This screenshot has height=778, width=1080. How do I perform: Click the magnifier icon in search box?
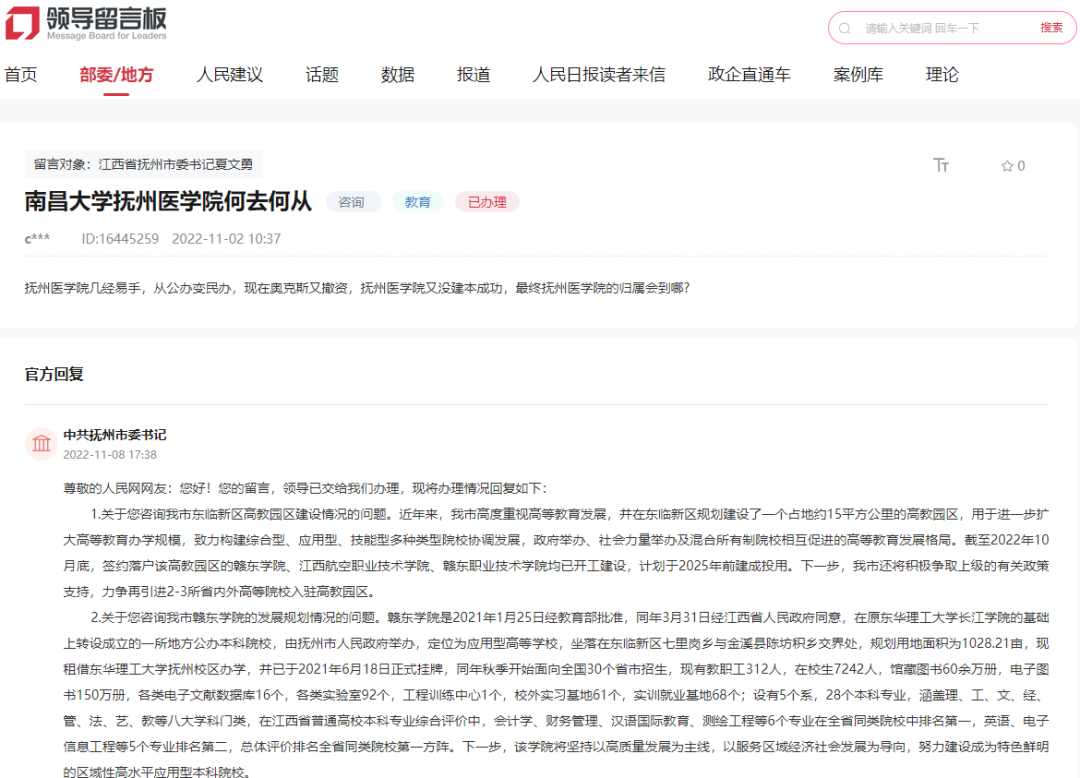point(845,28)
